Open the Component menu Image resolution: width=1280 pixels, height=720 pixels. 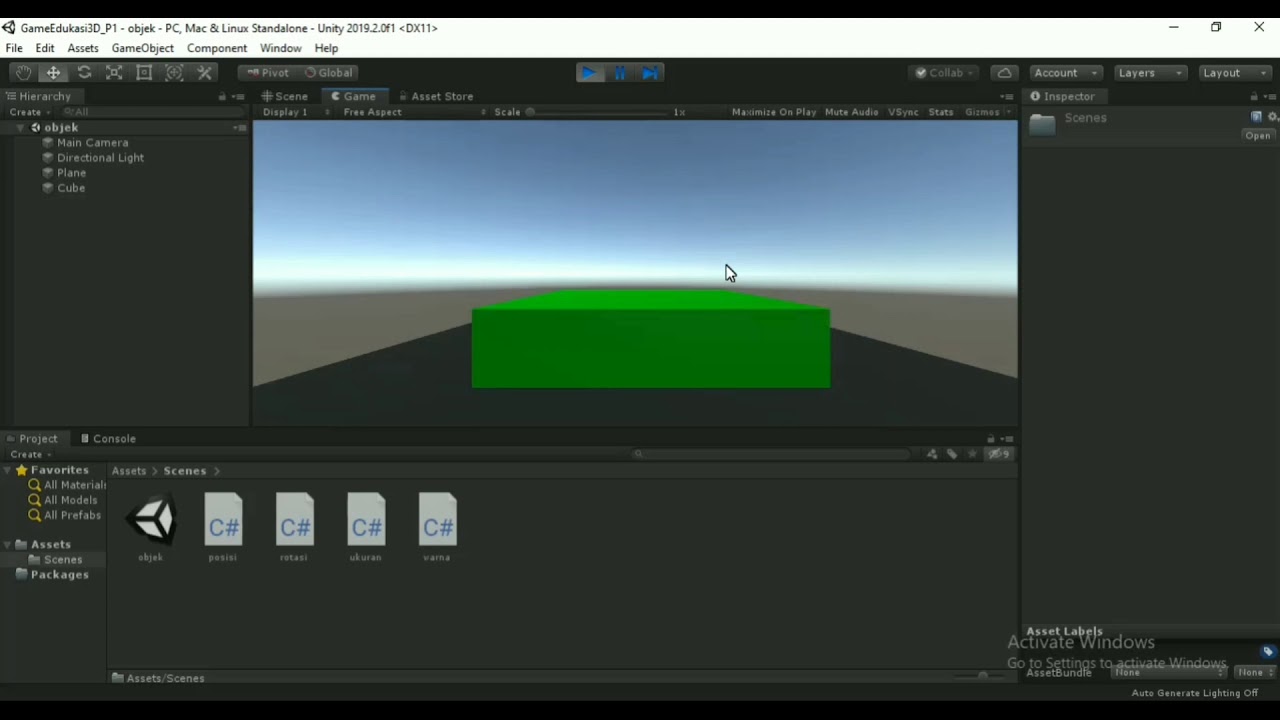217,48
